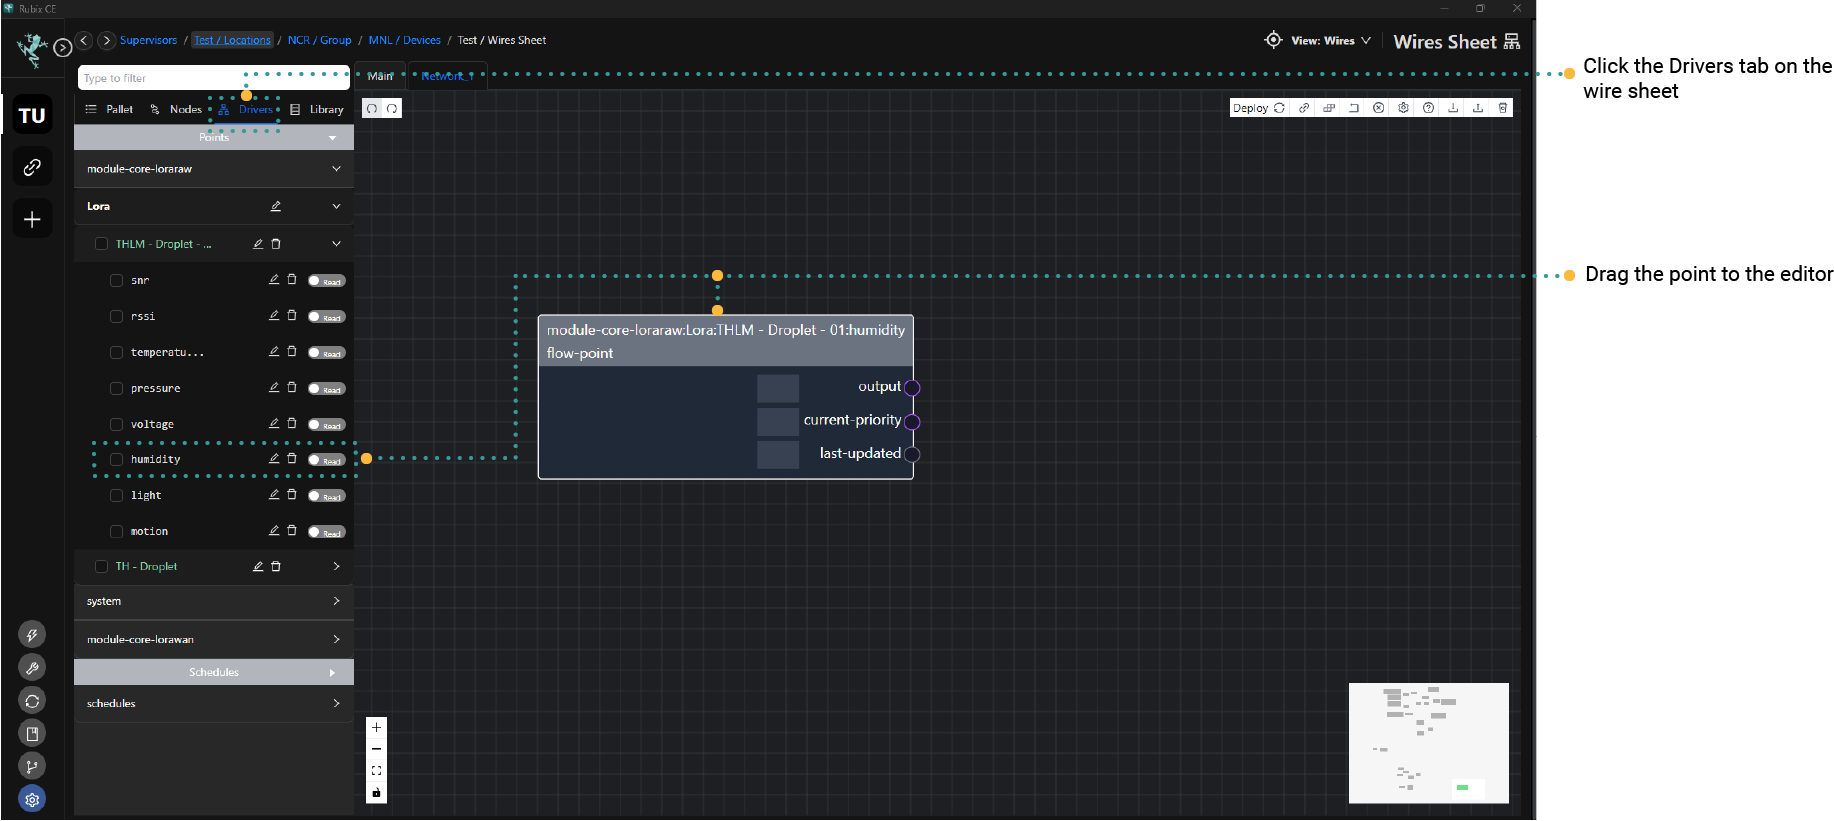This screenshot has width=1834, height=821.
Task: Collapse THLM - Droplet device chevron
Action: [x=336, y=243]
